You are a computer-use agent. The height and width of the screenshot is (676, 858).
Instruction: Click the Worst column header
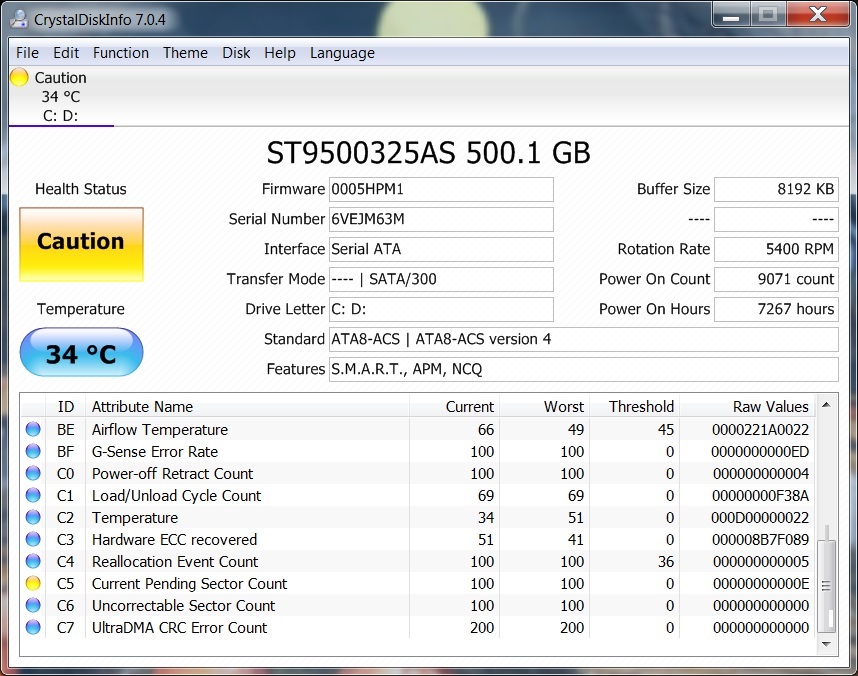544,407
